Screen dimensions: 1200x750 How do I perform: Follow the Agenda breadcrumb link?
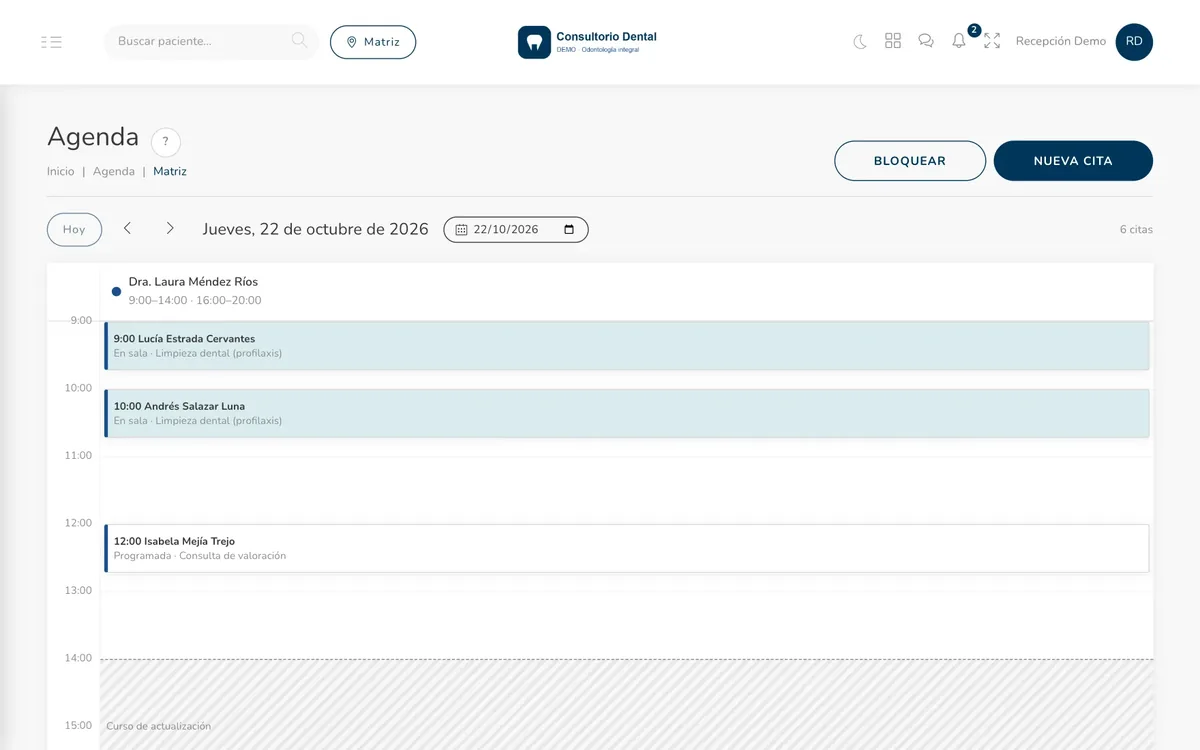click(x=114, y=172)
